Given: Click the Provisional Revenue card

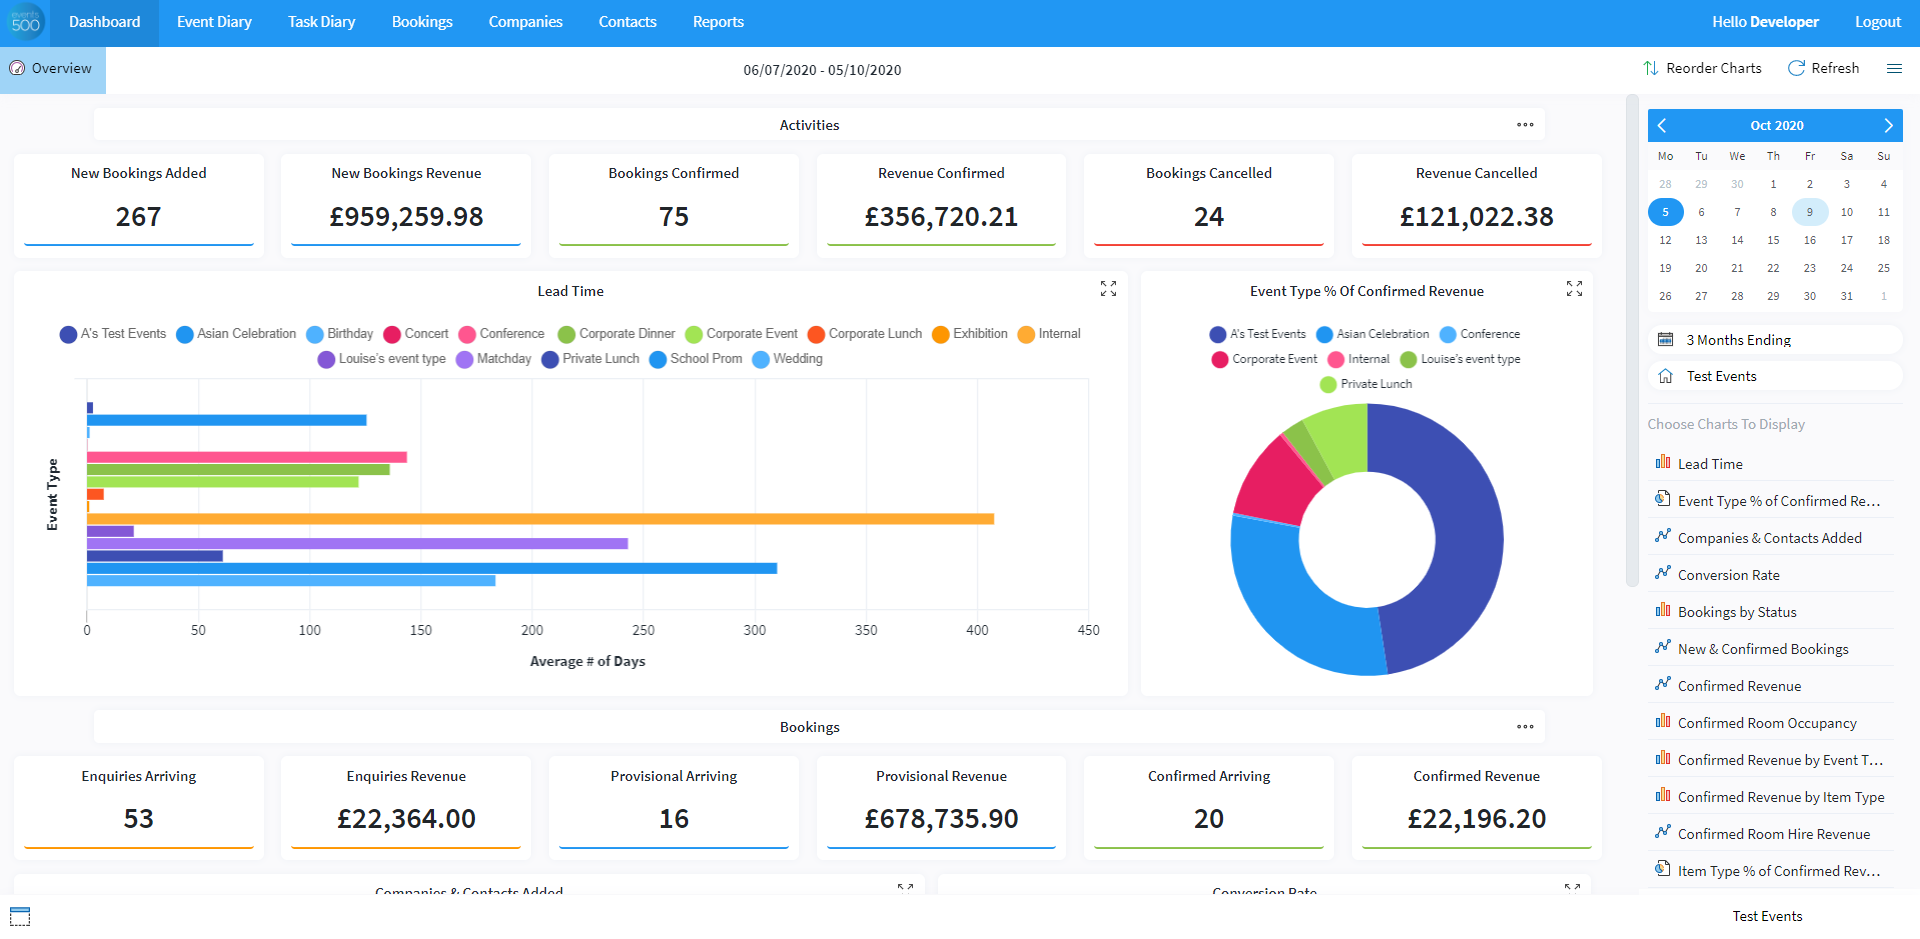Looking at the screenshot, I should point(941,807).
